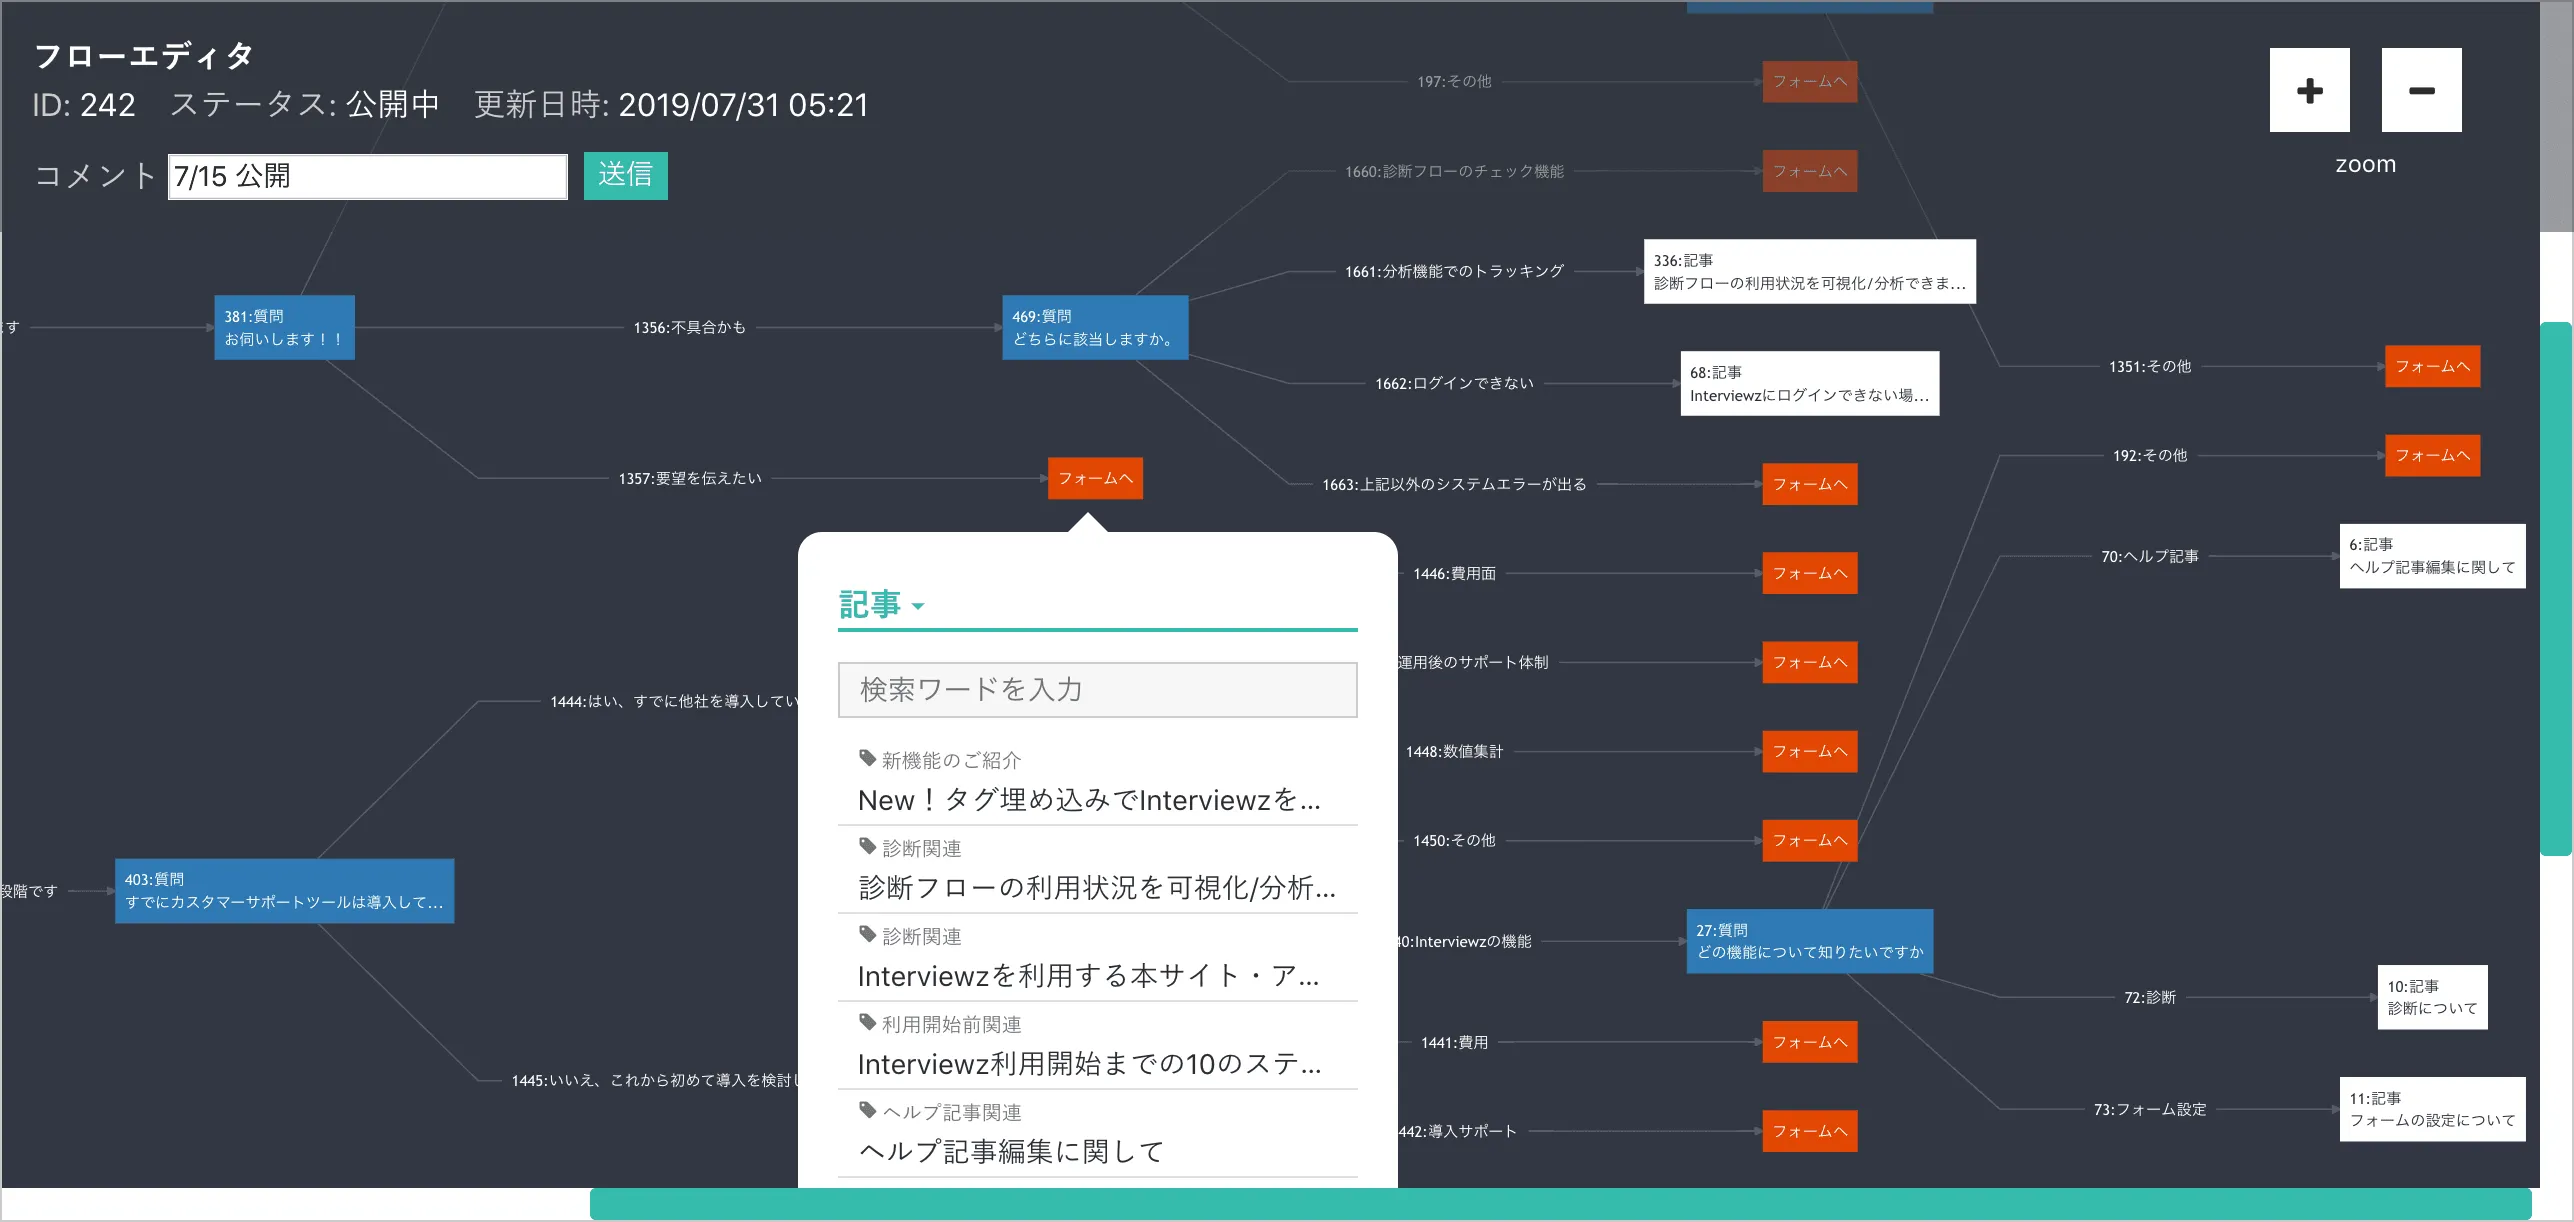Select article ヘルプ記事編集に関して from list
Image resolution: width=2574 pixels, height=1222 pixels.
coord(1011,1151)
